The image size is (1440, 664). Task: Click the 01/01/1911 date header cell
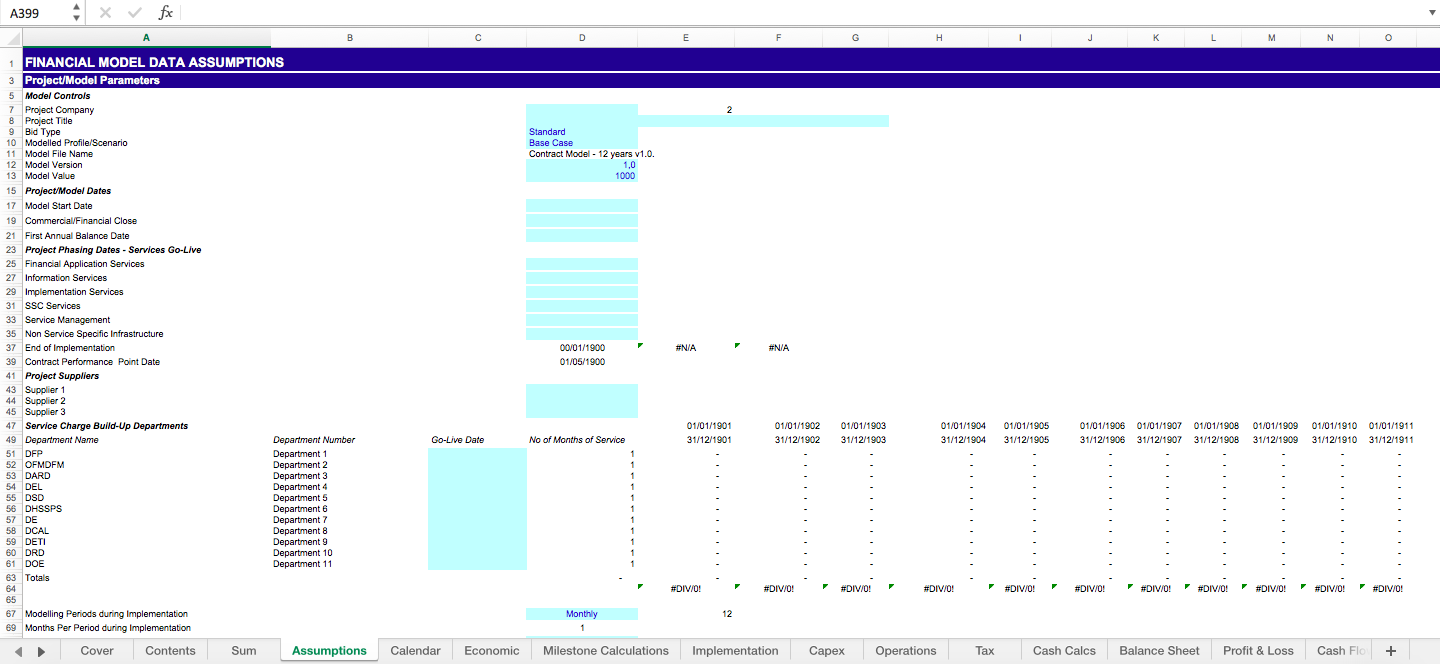[1391, 426]
